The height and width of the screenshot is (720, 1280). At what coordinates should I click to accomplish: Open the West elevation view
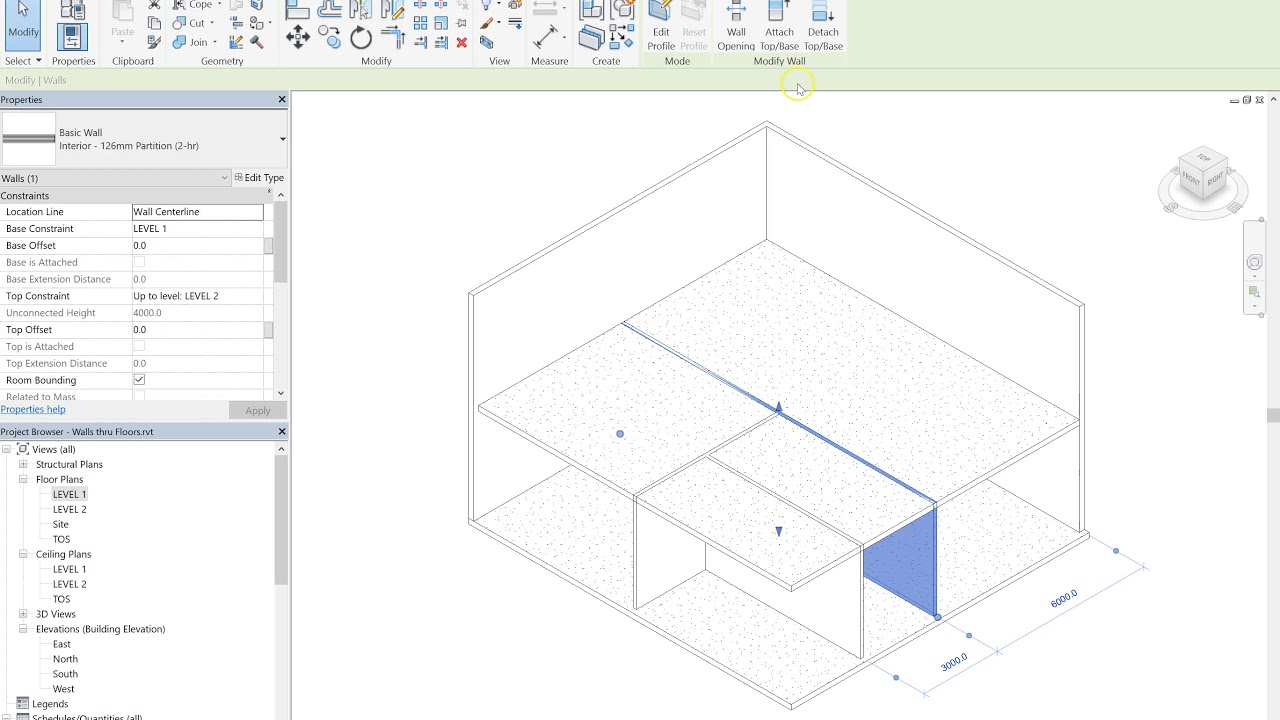63,689
